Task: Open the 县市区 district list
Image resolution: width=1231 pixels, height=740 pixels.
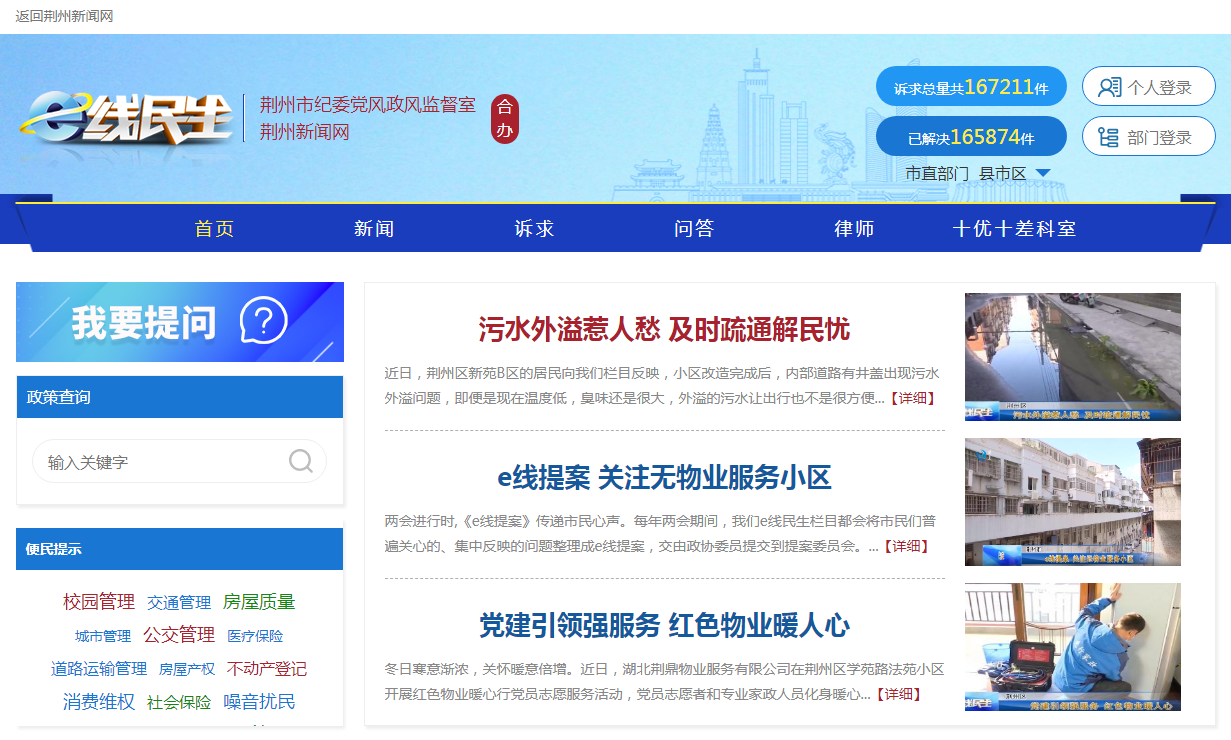Action: coord(1002,173)
